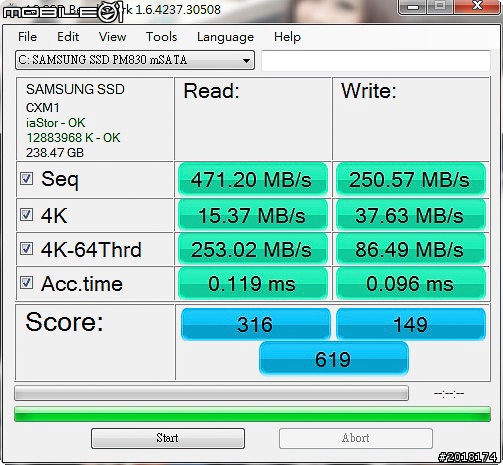Image resolution: width=503 pixels, height=465 pixels.
Task: Toggle the 4K-64Thrd test checkbox
Action: pyautogui.click(x=26, y=249)
